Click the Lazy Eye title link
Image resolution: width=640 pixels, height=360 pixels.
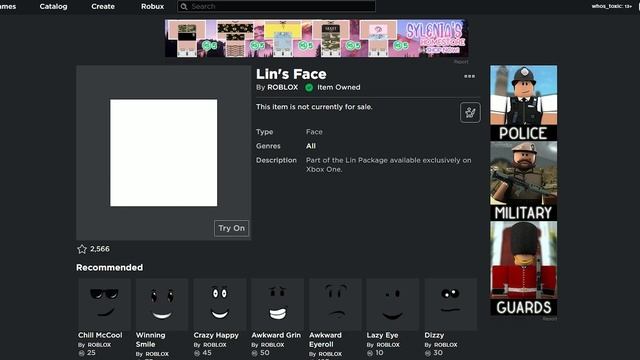[382, 335]
